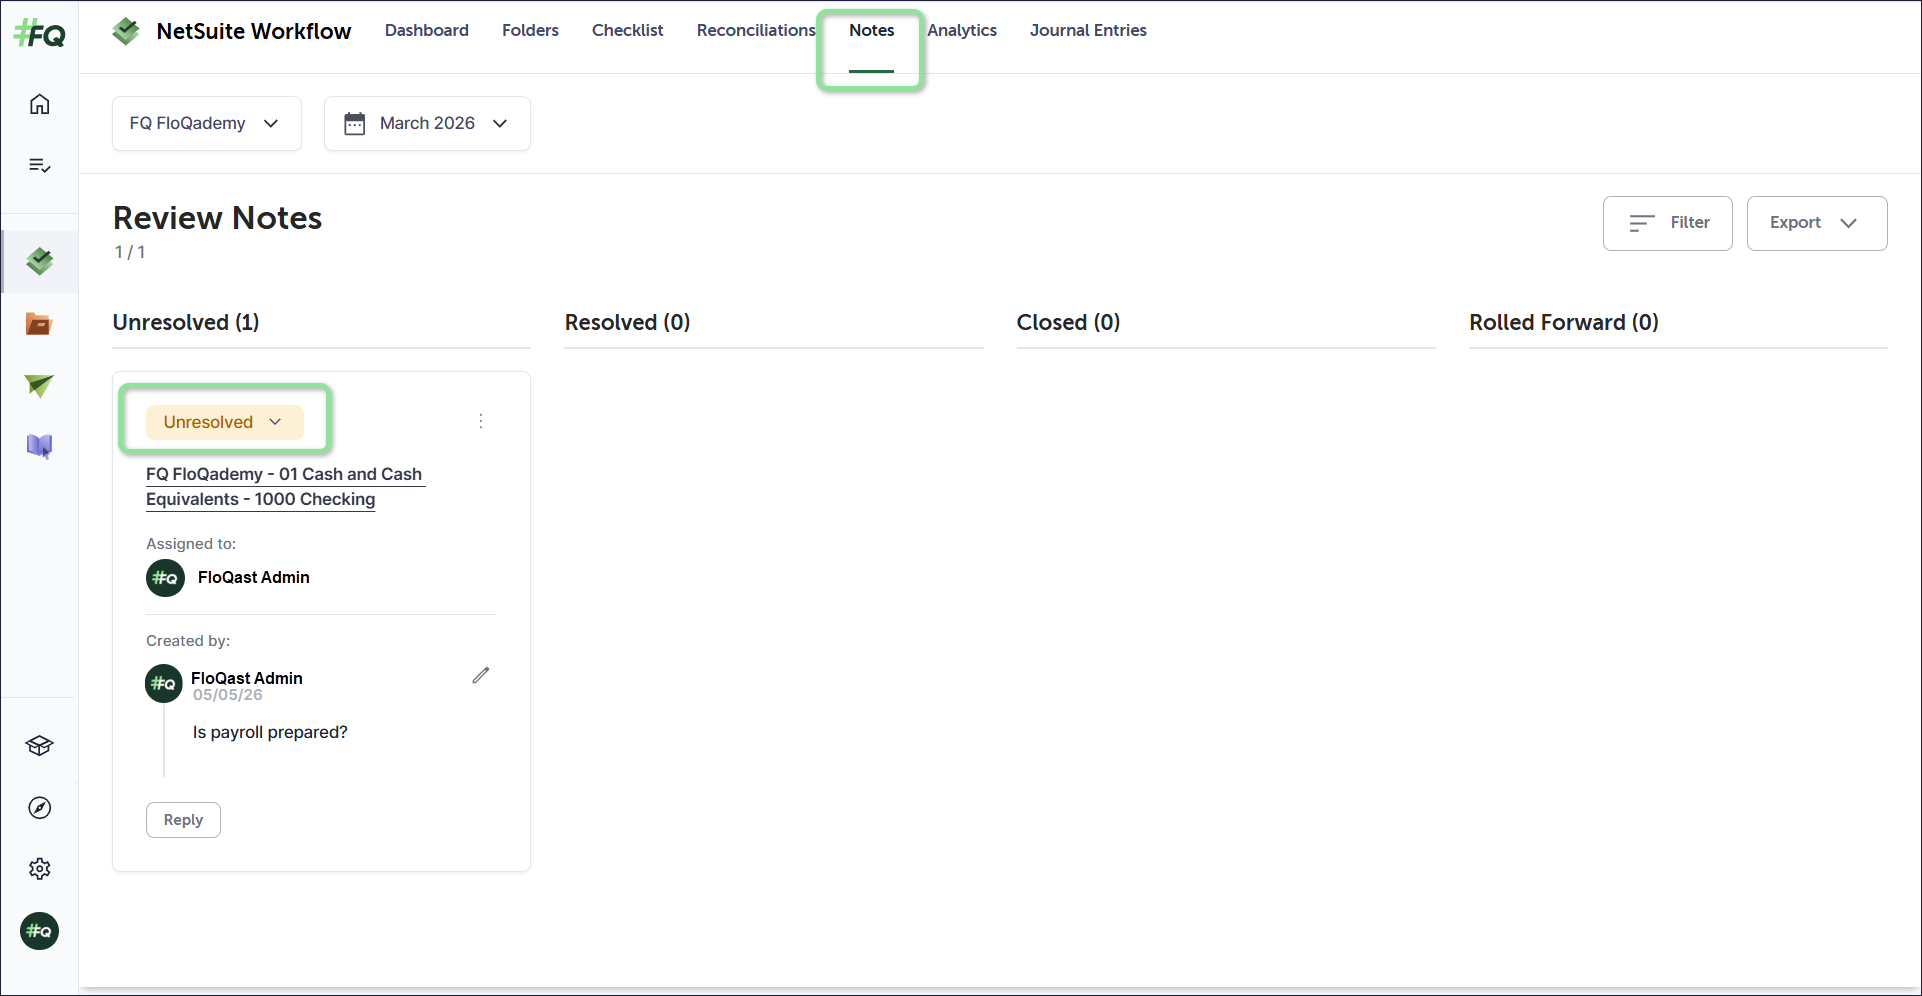Click the note date 05/05/26

(x=228, y=695)
